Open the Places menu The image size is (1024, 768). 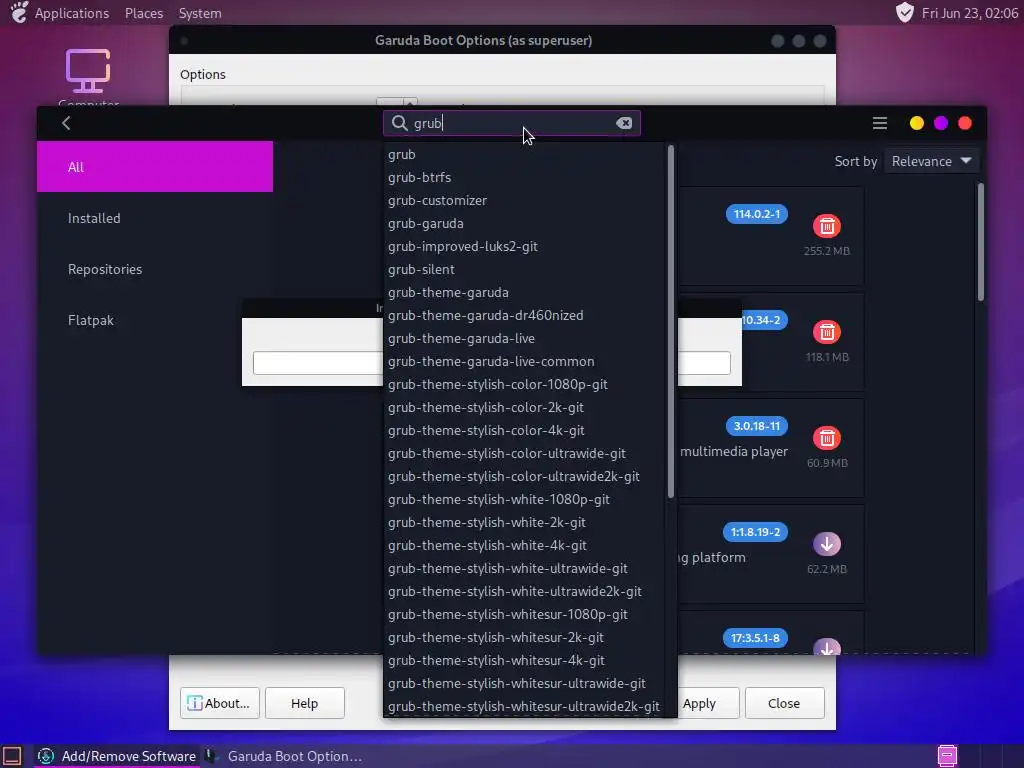(144, 13)
